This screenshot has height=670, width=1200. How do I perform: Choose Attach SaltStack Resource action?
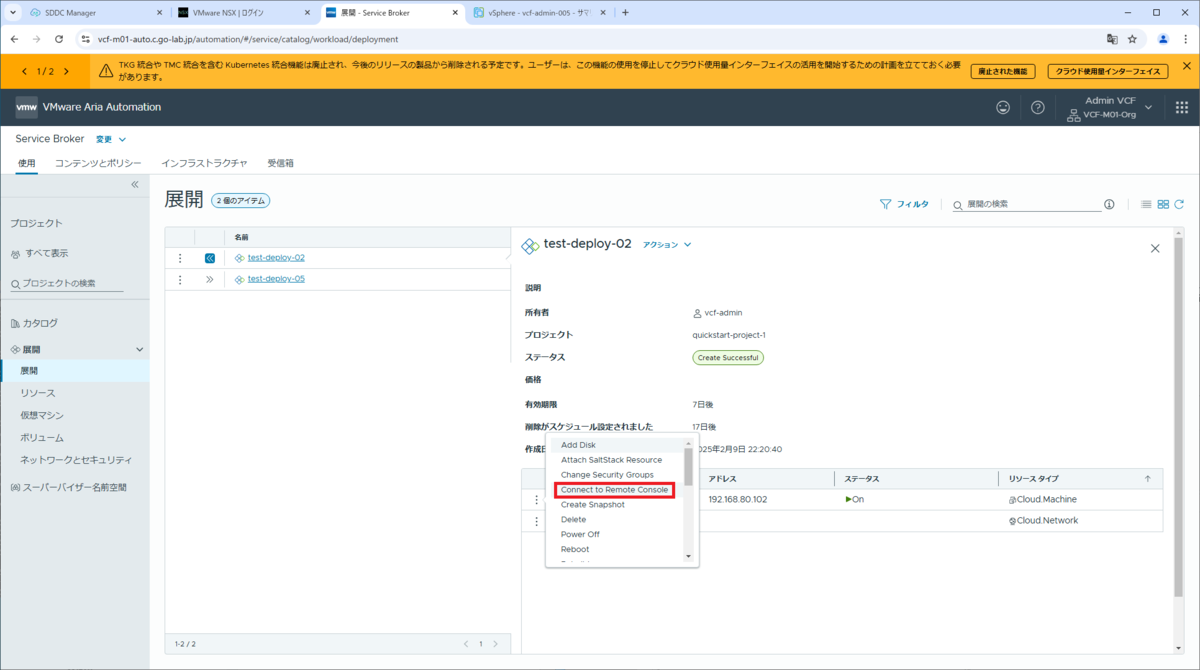[611, 460]
